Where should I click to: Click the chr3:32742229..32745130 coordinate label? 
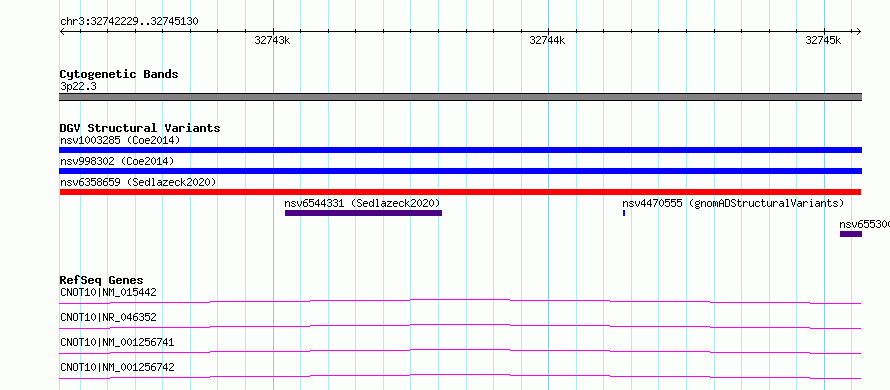click(x=129, y=22)
